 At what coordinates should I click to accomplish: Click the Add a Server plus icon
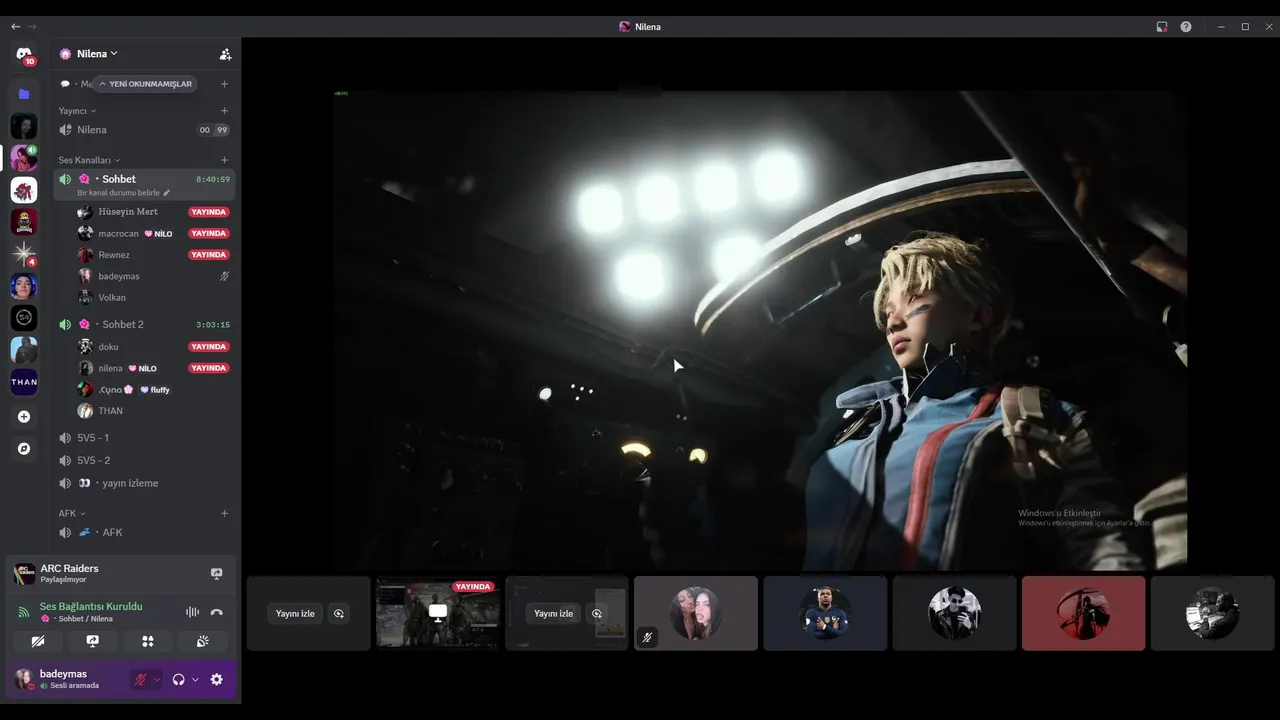[x=24, y=417]
